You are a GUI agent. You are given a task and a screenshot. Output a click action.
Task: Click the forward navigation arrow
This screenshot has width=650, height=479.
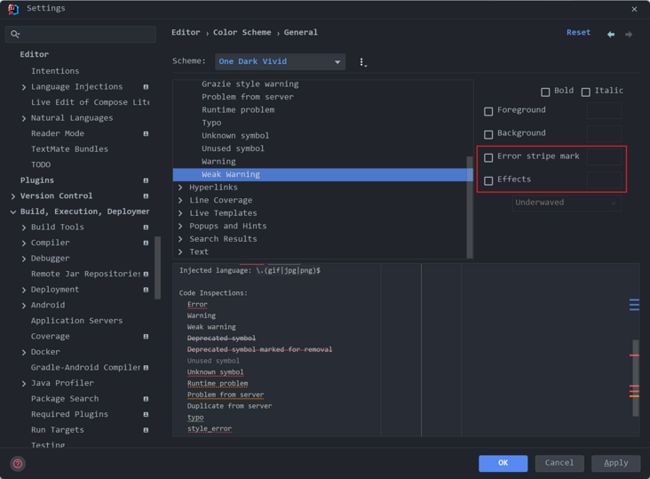(628, 34)
